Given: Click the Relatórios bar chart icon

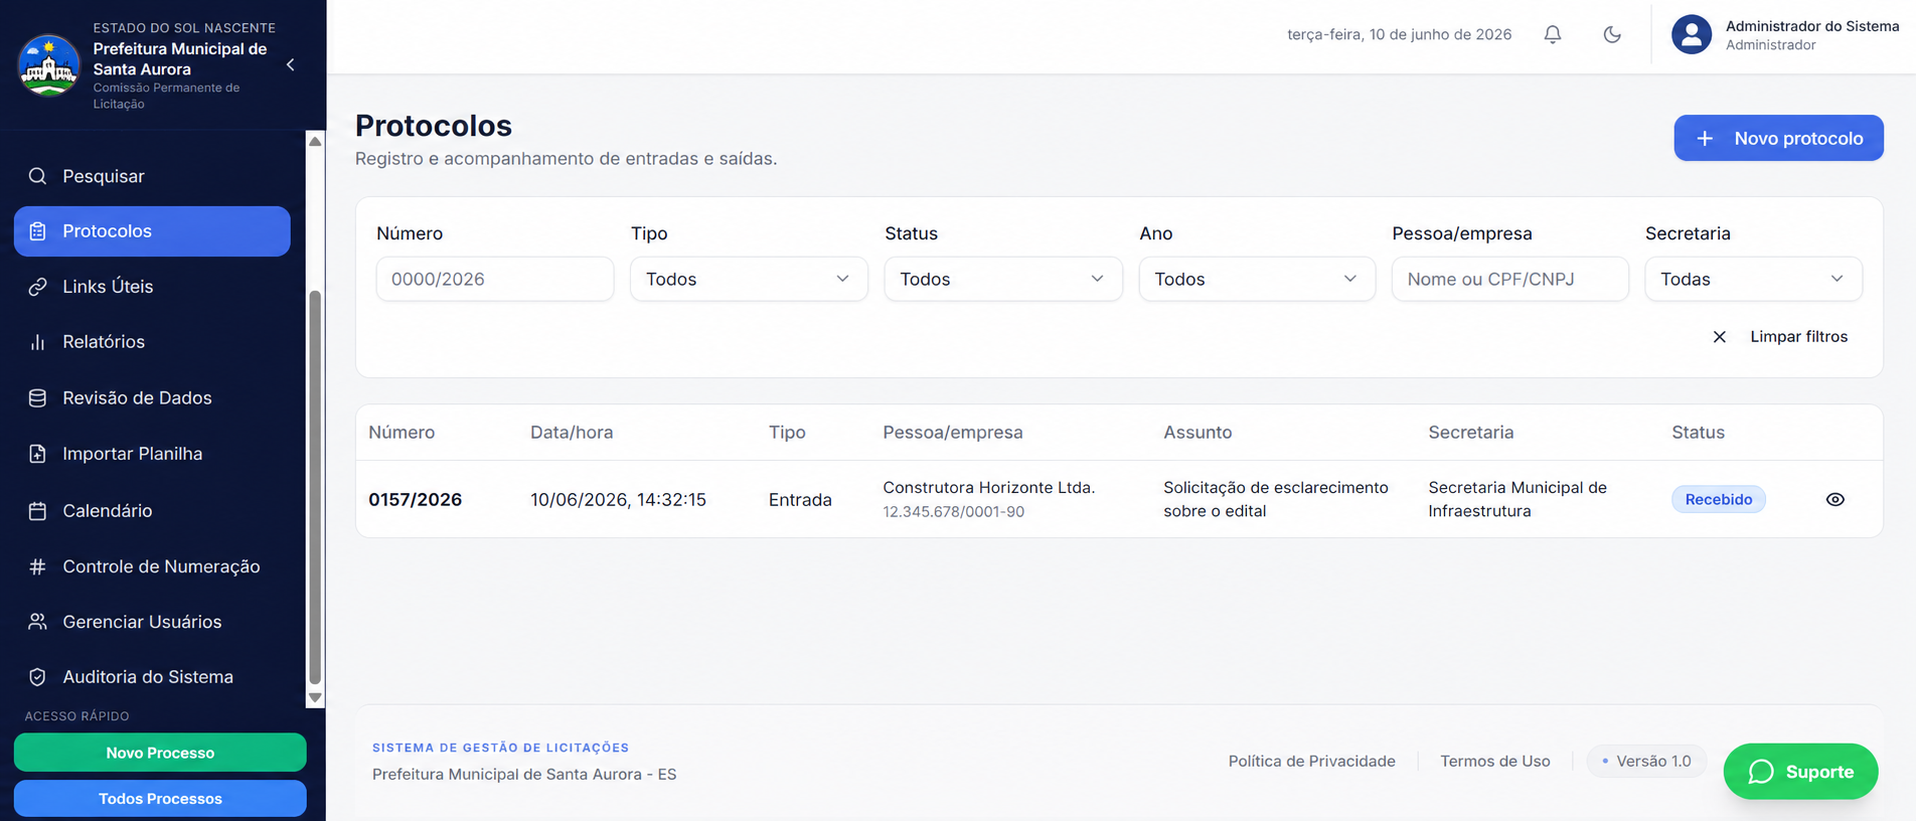Looking at the screenshot, I should (x=38, y=342).
